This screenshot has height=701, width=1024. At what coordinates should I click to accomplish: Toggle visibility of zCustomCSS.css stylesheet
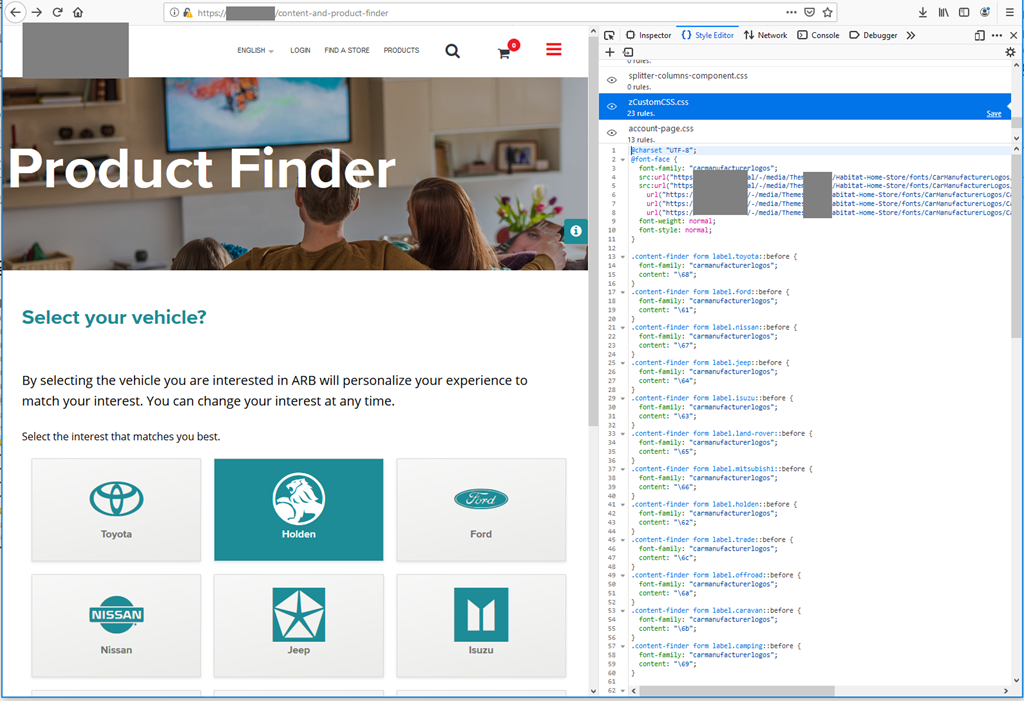[612, 107]
